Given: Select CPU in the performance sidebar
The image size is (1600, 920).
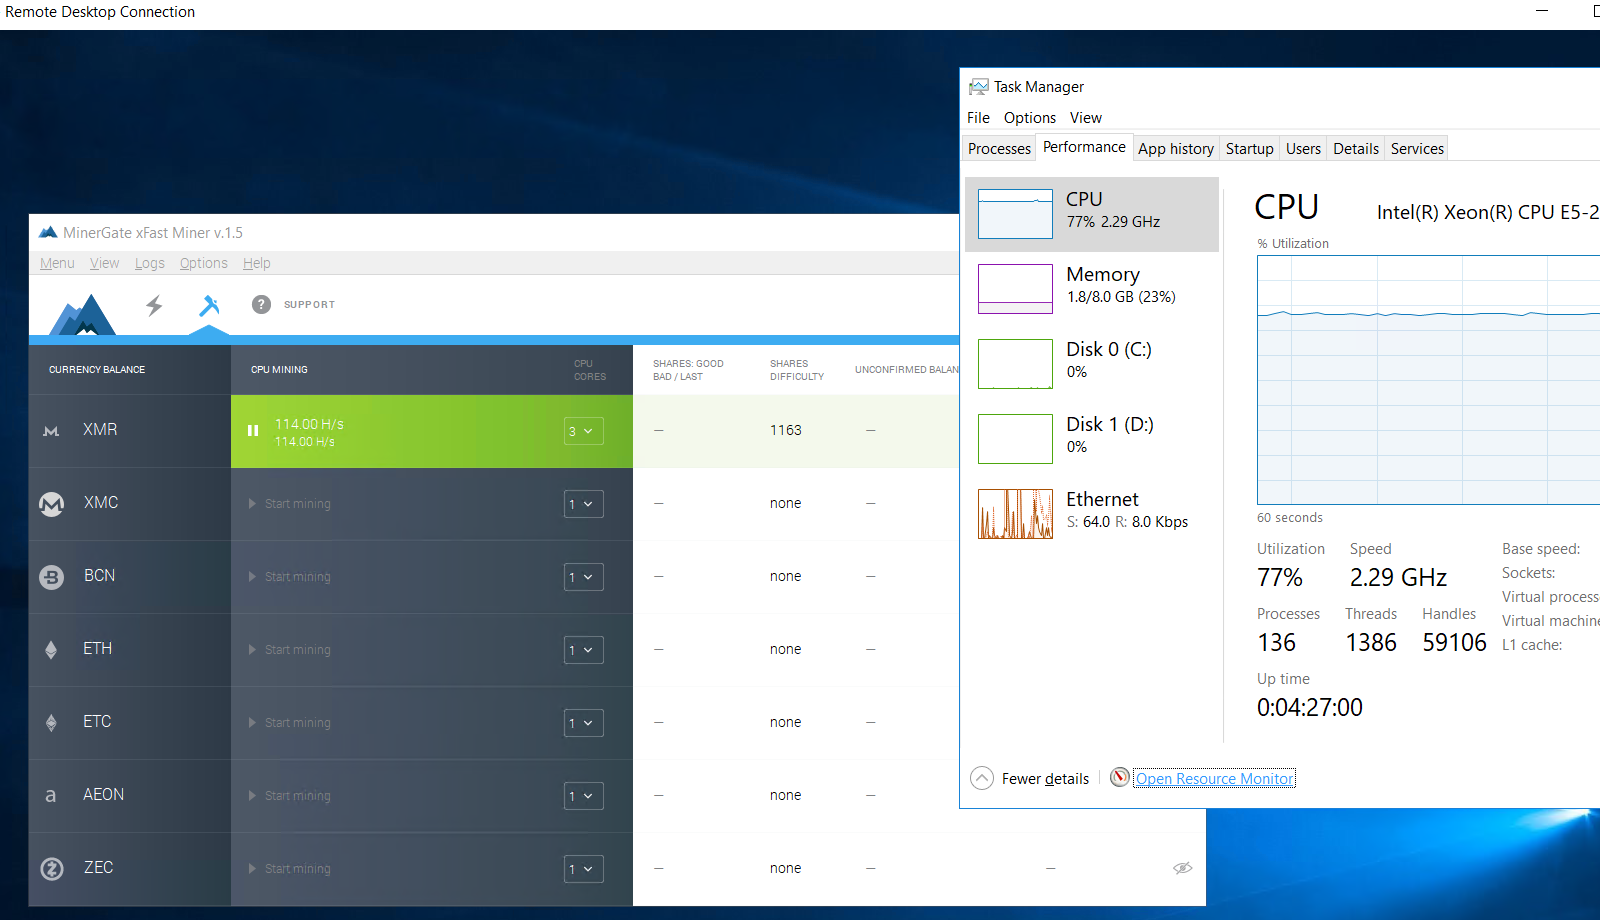Looking at the screenshot, I should click(1092, 214).
